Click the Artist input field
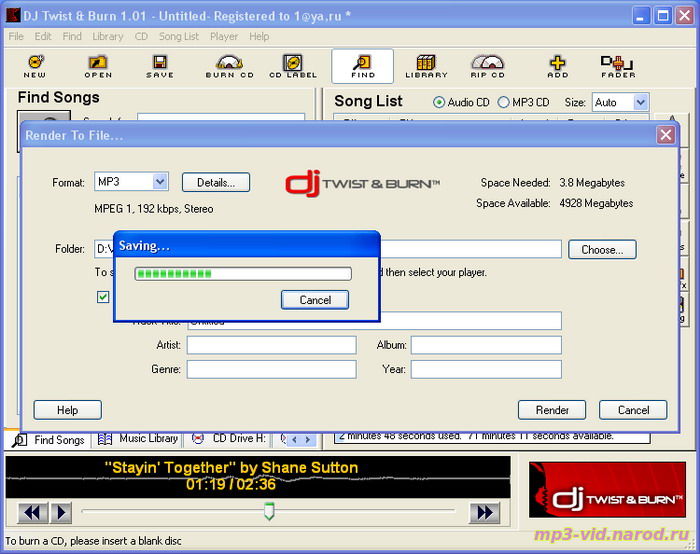 pyautogui.click(x=271, y=345)
